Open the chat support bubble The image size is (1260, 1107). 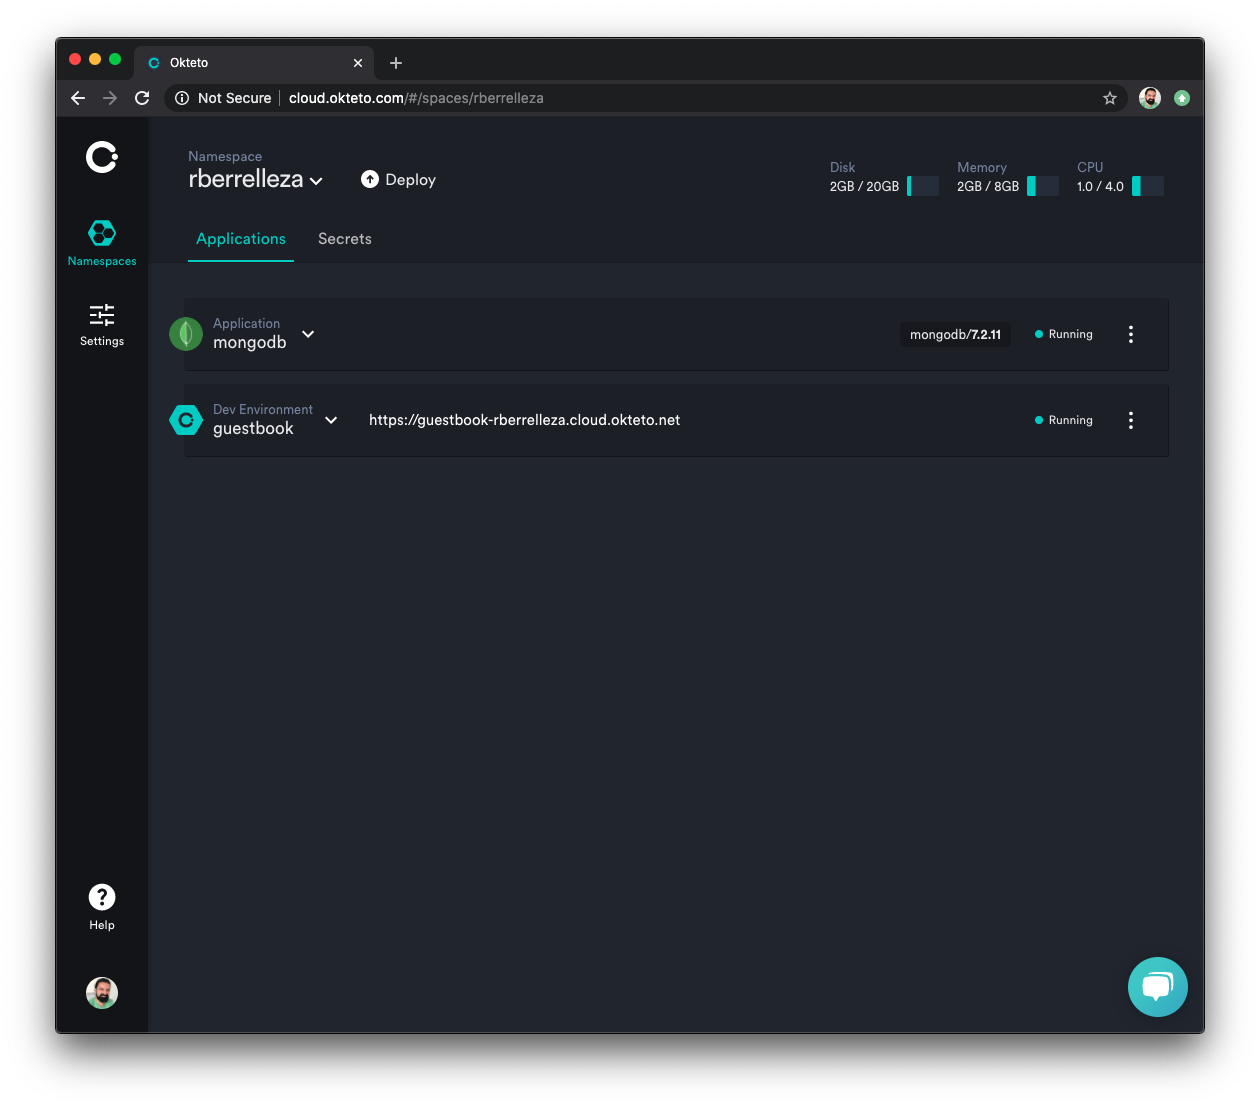tap(1158, 987)
